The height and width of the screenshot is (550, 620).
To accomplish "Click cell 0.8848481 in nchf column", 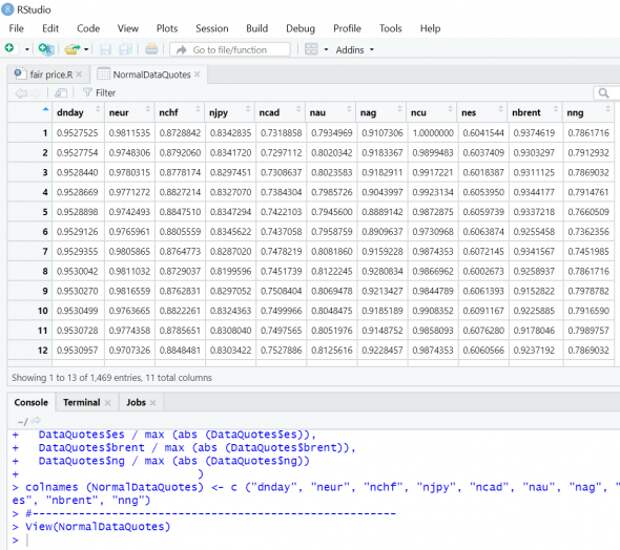I will (180, 350).
